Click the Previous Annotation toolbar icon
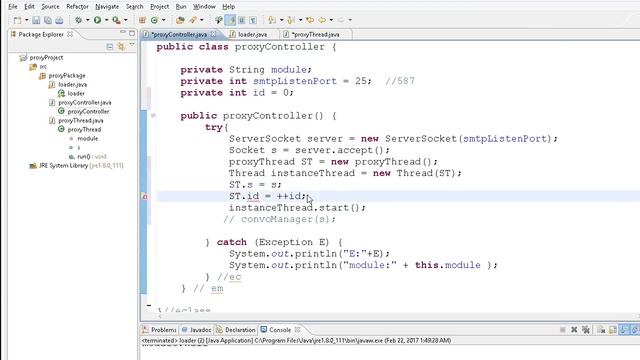The image size is (640, 360). (291, 20)
